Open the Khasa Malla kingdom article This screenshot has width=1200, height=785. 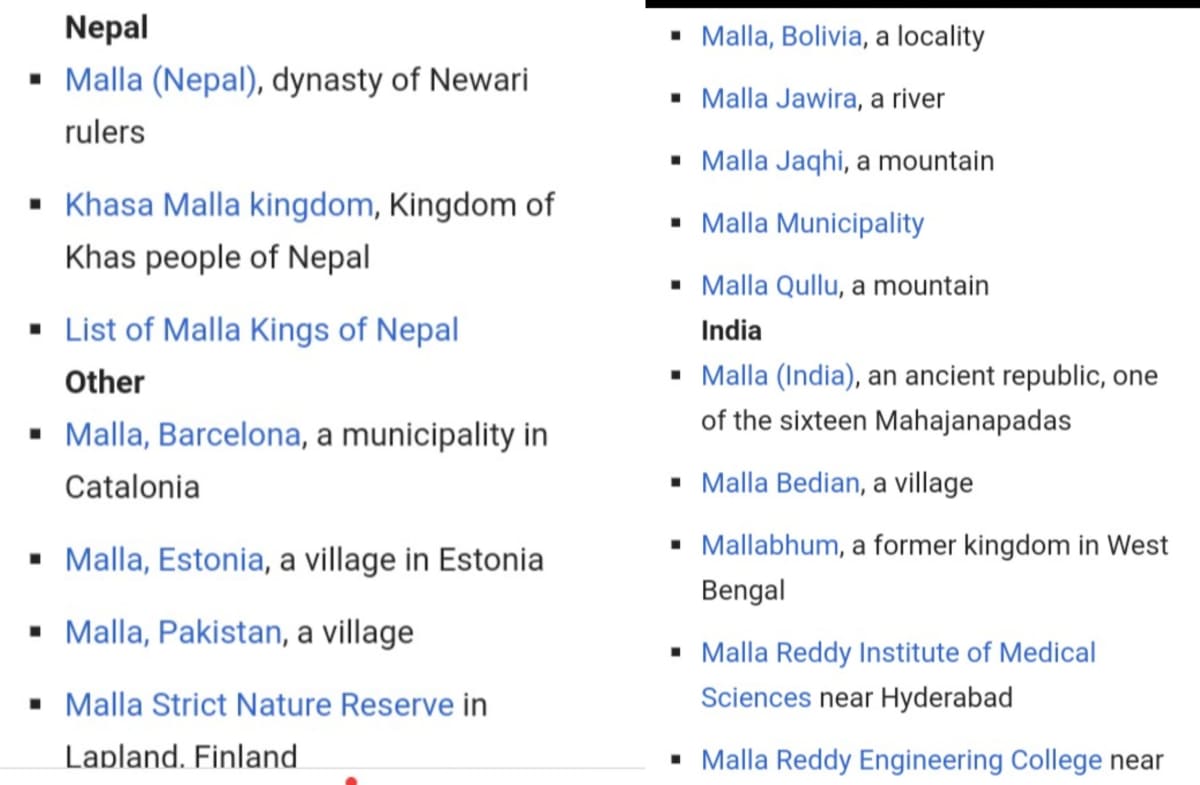pos(219,205)
